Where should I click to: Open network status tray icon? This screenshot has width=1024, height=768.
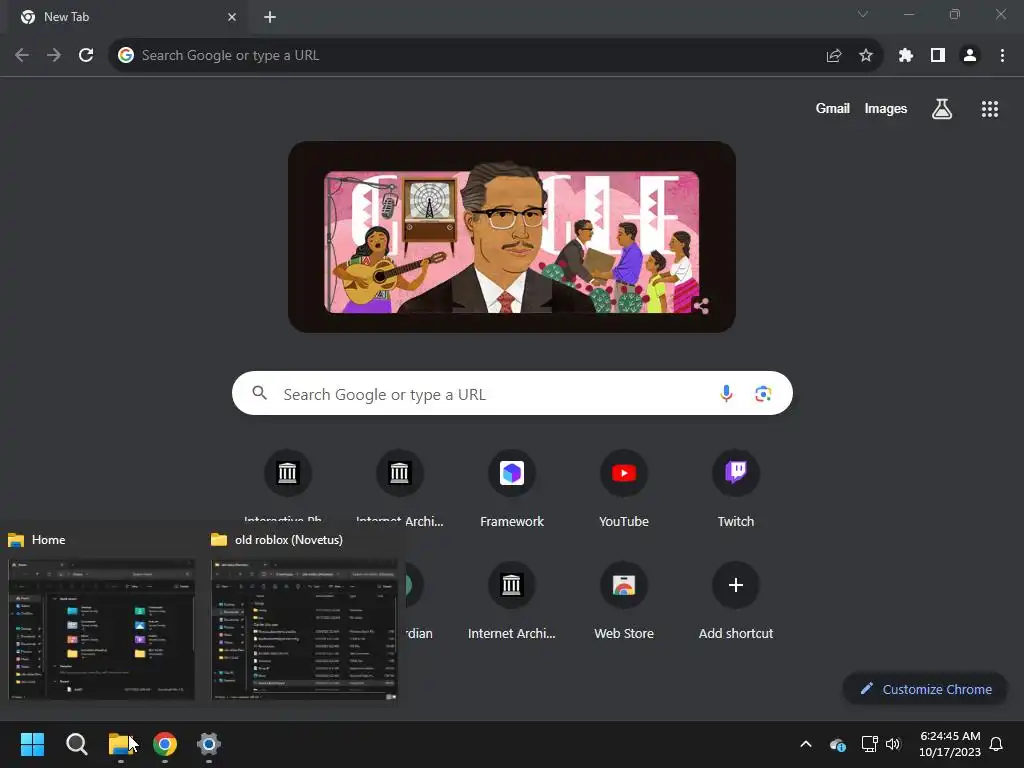pyautogui.click(x=869, y=744)
